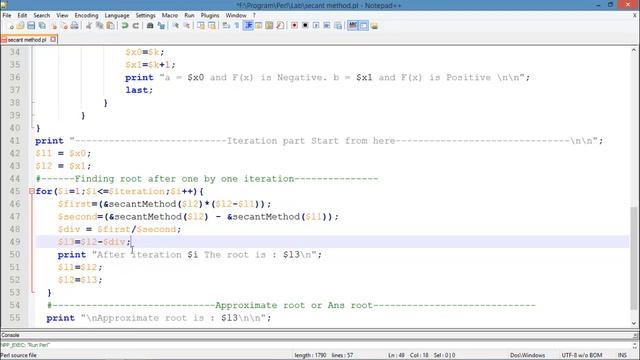
Task: Click the INS status bar indicator
Action: click(x=622, y=355)
